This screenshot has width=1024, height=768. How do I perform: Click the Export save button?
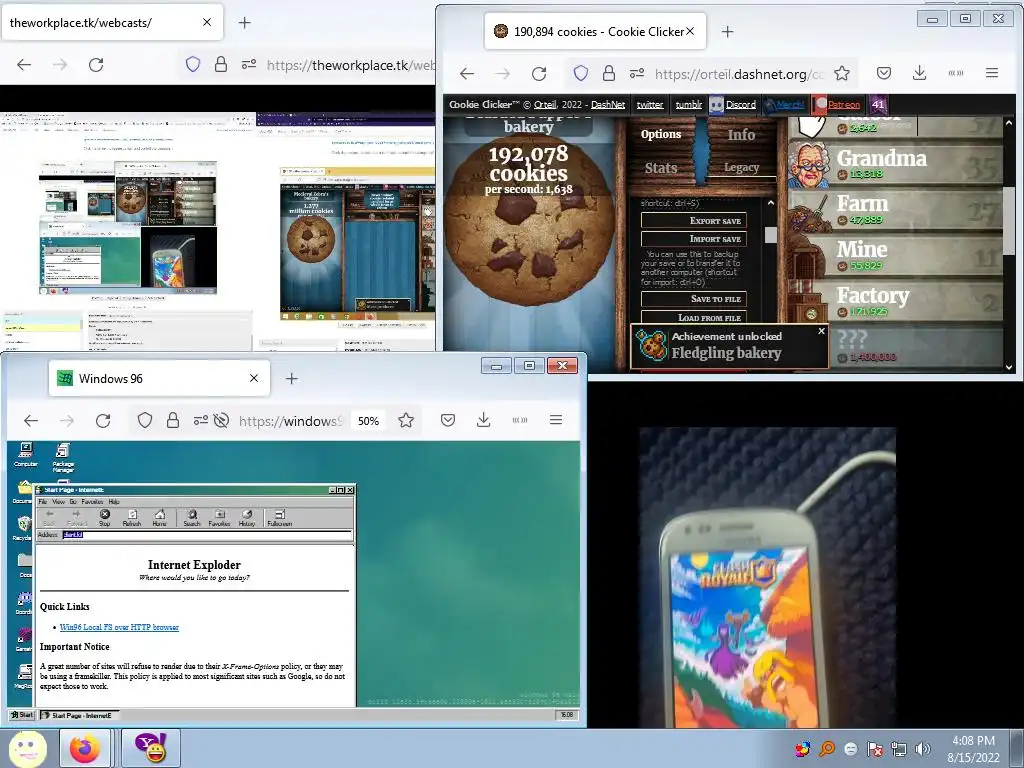(x=694, y=220)
